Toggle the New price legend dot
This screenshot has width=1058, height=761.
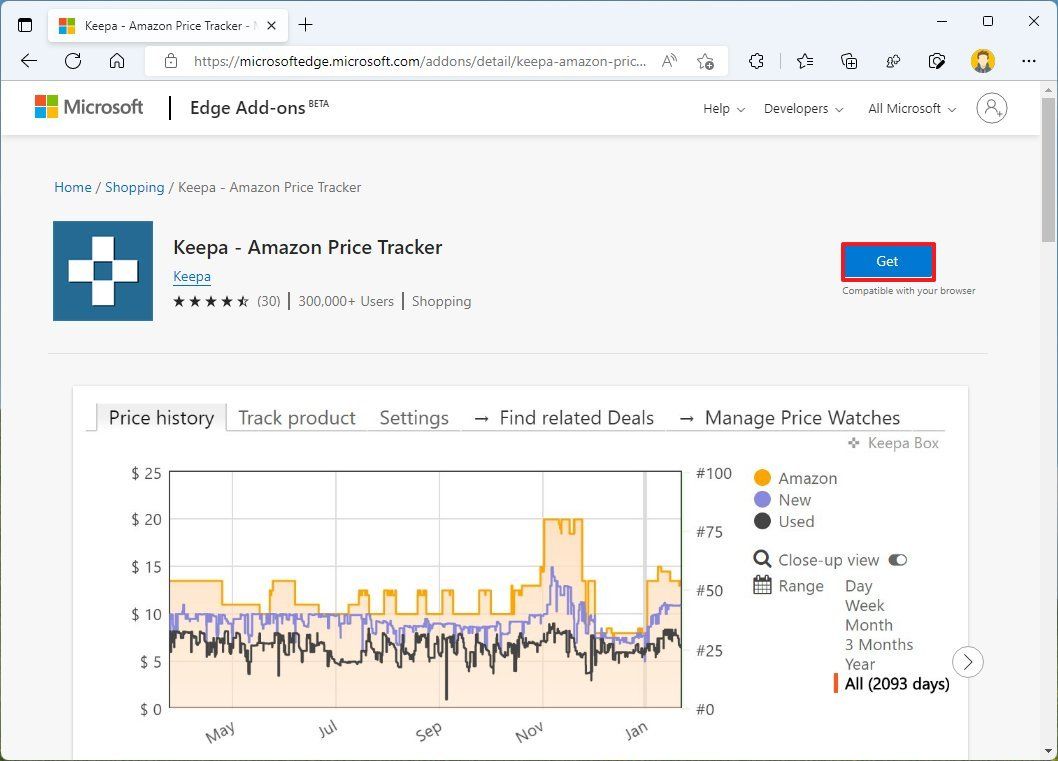pyautogui.click(x=762, y=499)
